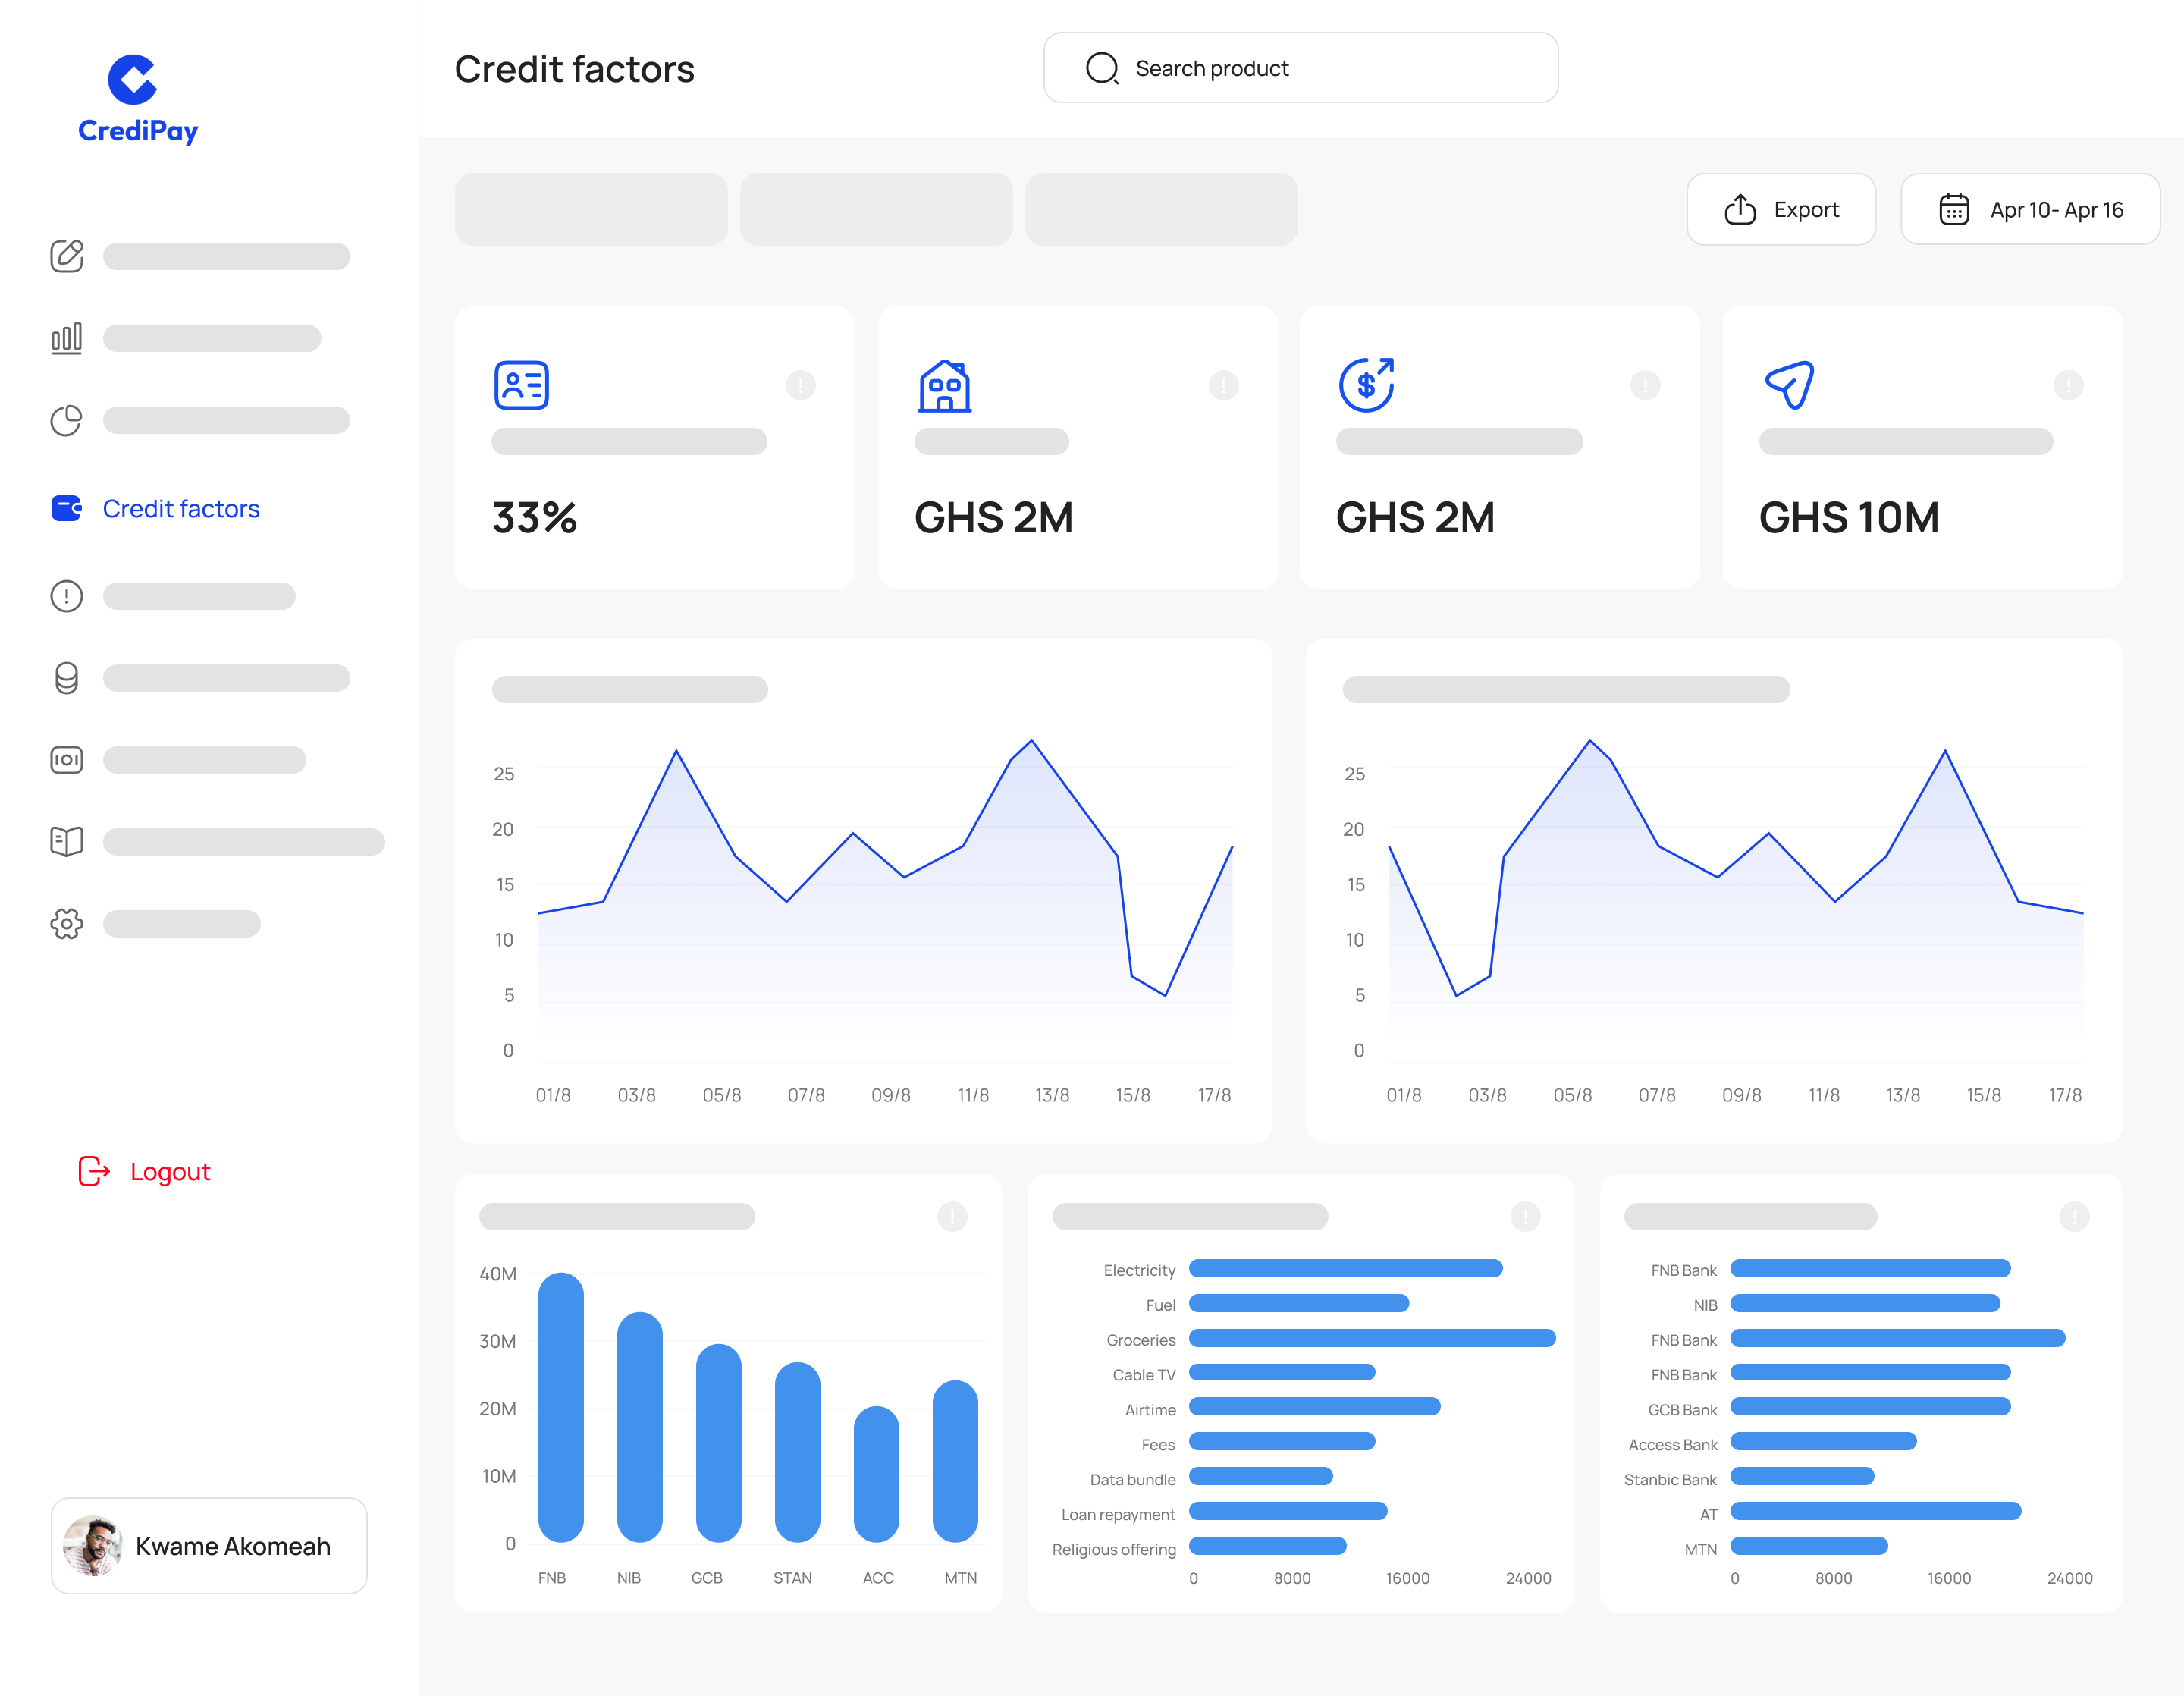Click the Export button
The width and height of the screenshot is (2184, 1696).
click(x=1781, y=209)
